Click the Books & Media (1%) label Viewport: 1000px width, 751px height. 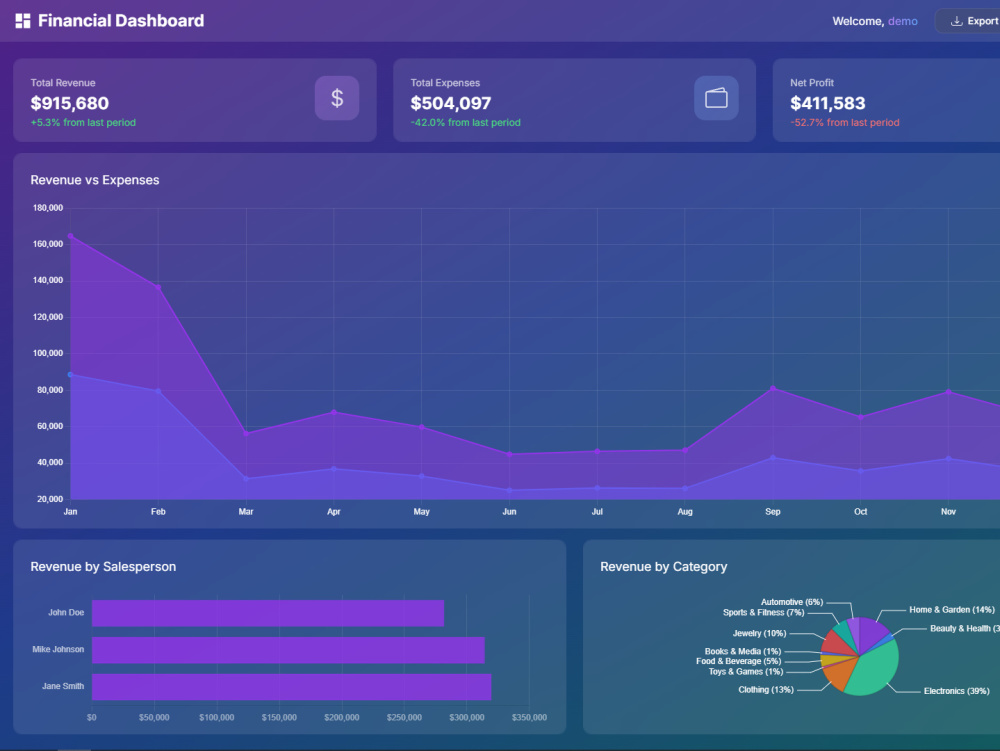click(743, 652)
